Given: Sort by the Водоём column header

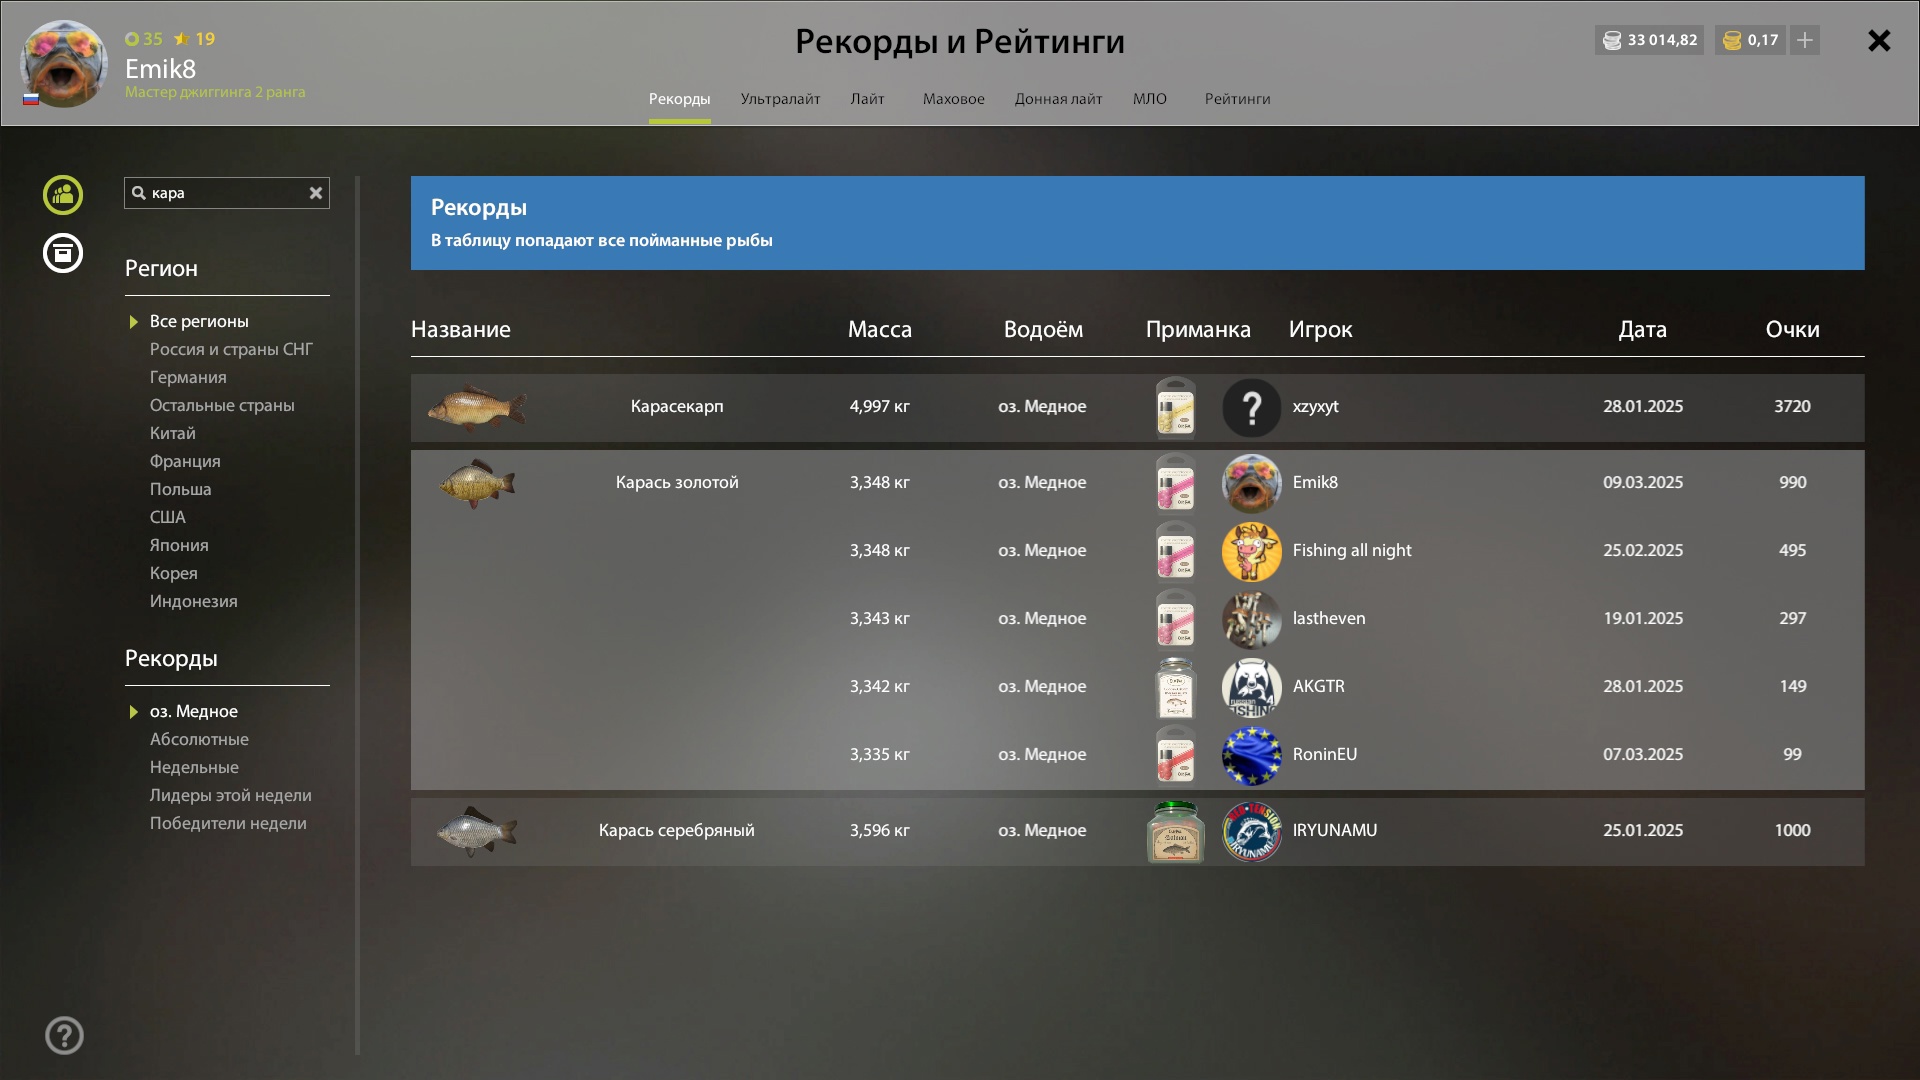Looking at the screenshot, I should coord(1043,329).
